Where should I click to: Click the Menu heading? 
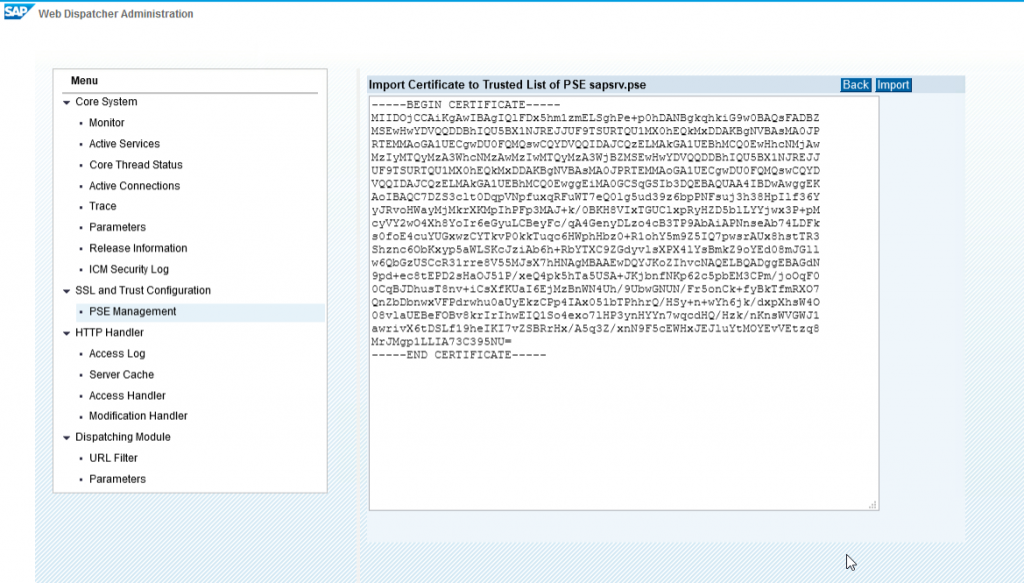pos(84,81)
